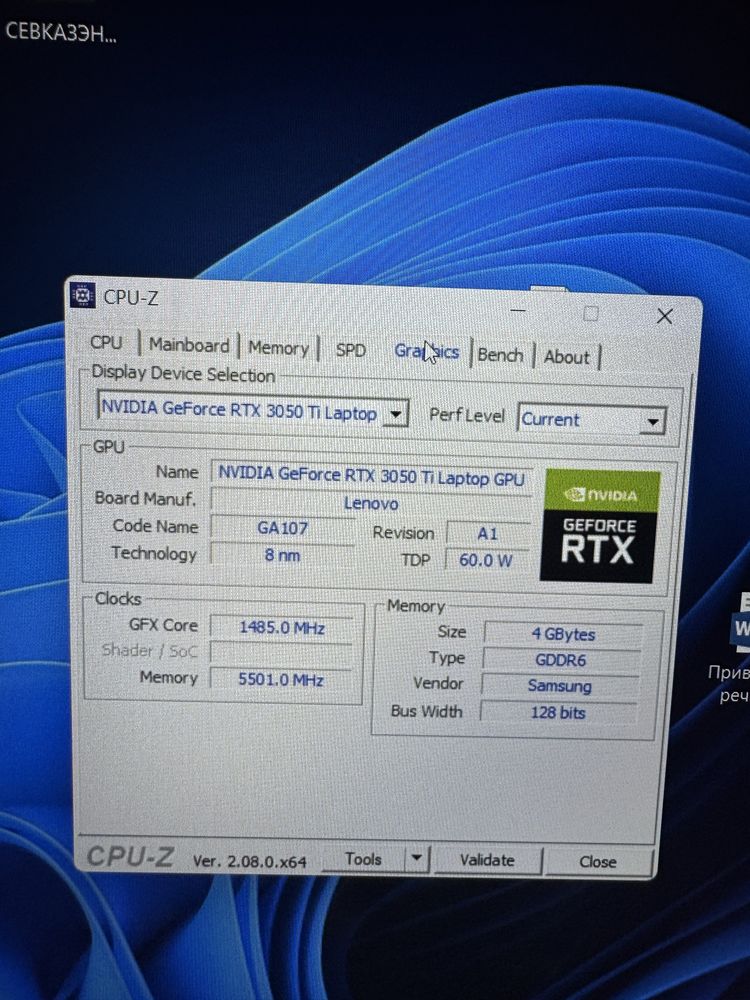
Task: Expand the Tools dropdown arrow
Action: click(416, 858)
